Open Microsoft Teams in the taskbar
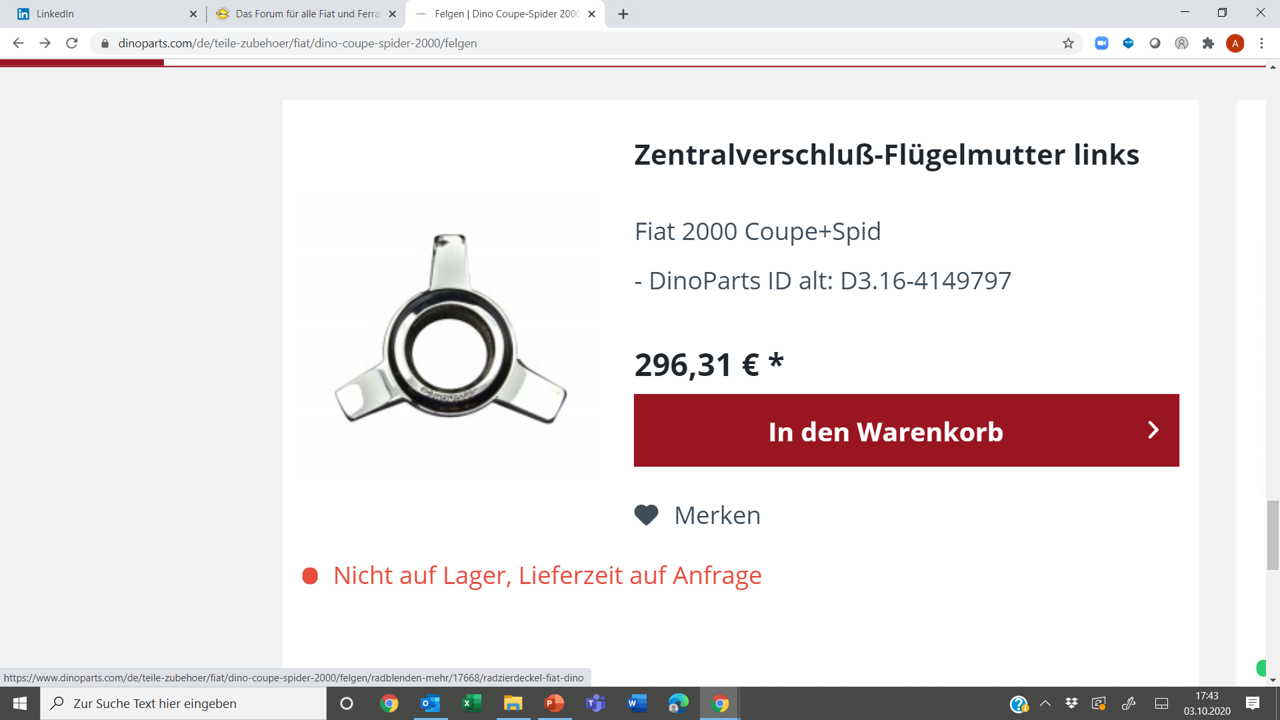 [x=595, y=703]
